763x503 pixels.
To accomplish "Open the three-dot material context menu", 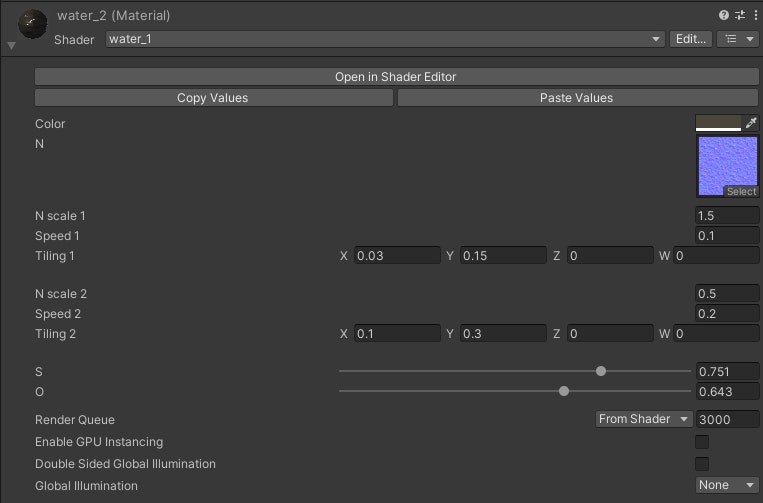I will (x=755, y=15).
